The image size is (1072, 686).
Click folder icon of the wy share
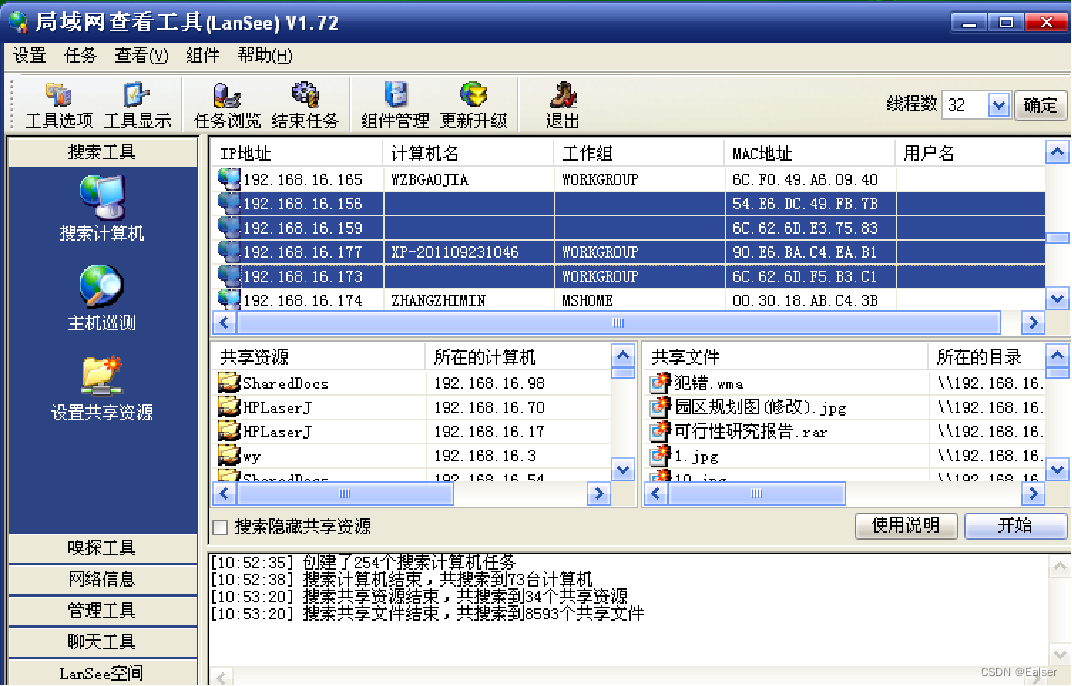point(229,455)
